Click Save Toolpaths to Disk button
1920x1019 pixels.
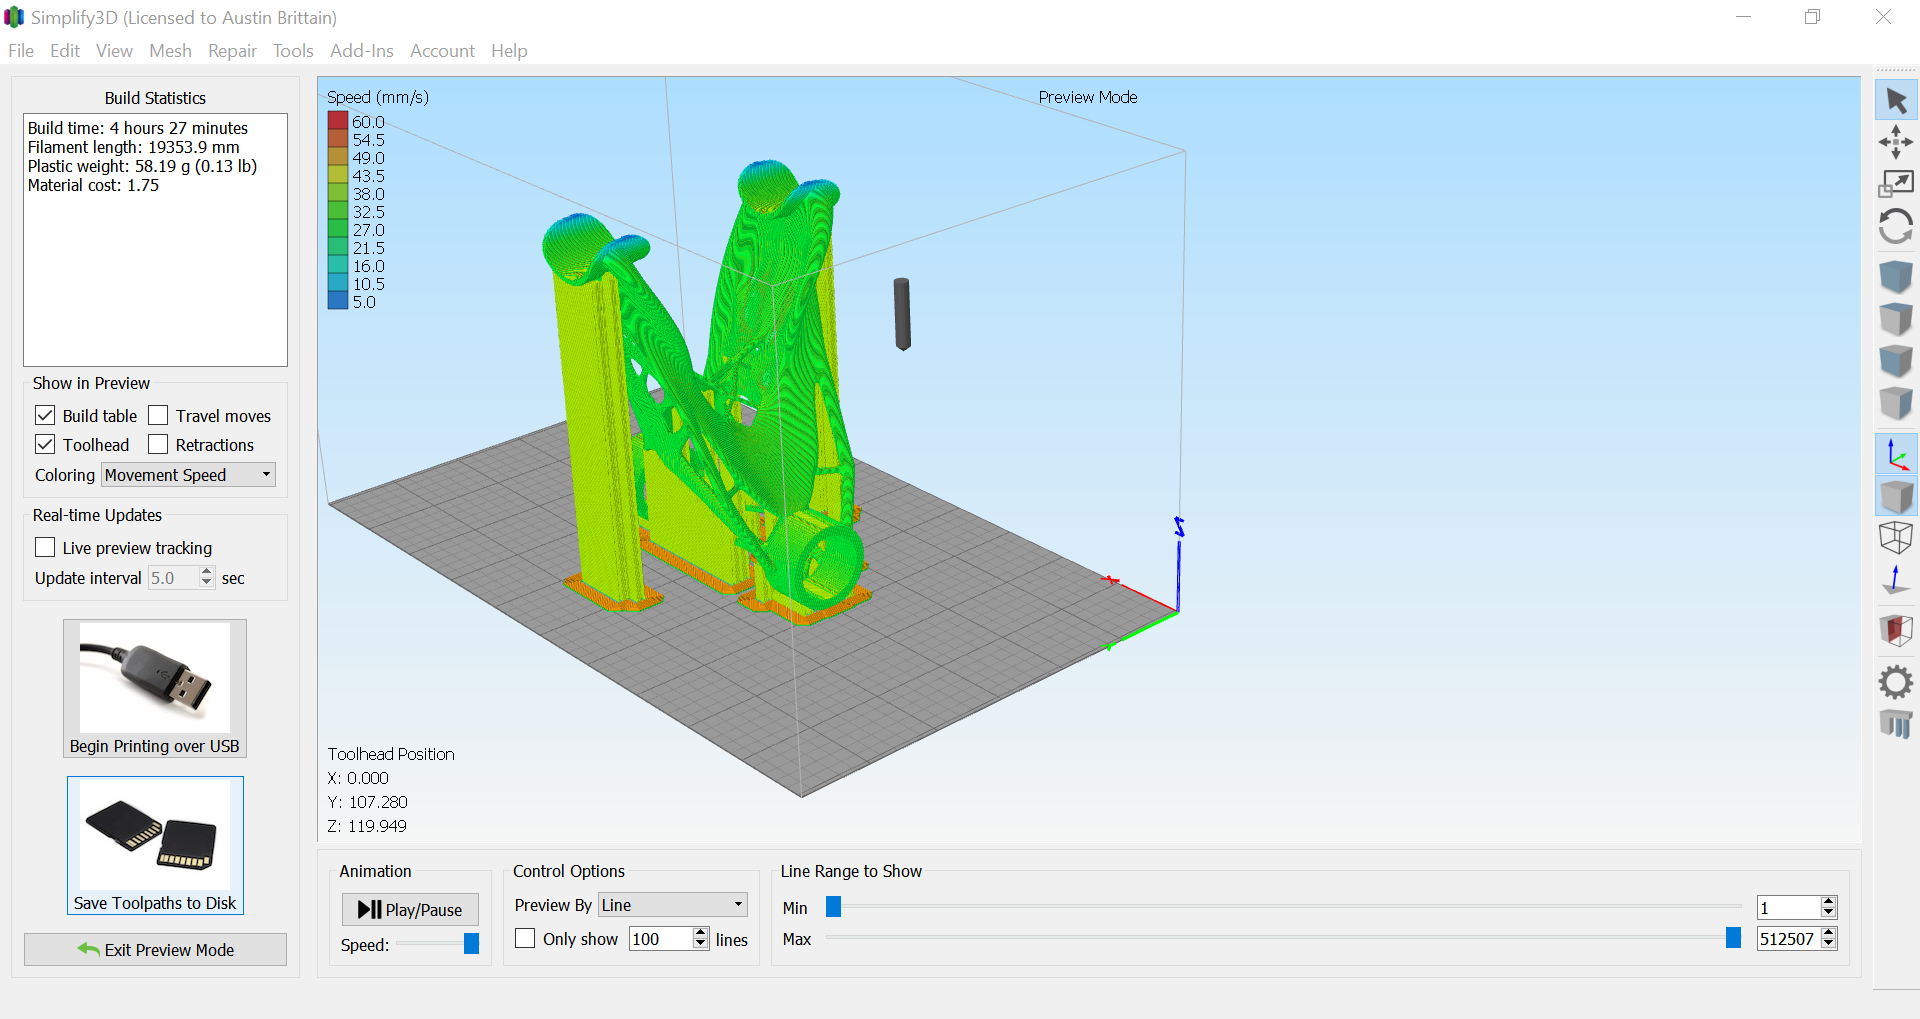pyautogui.click(x=155, y=846)
